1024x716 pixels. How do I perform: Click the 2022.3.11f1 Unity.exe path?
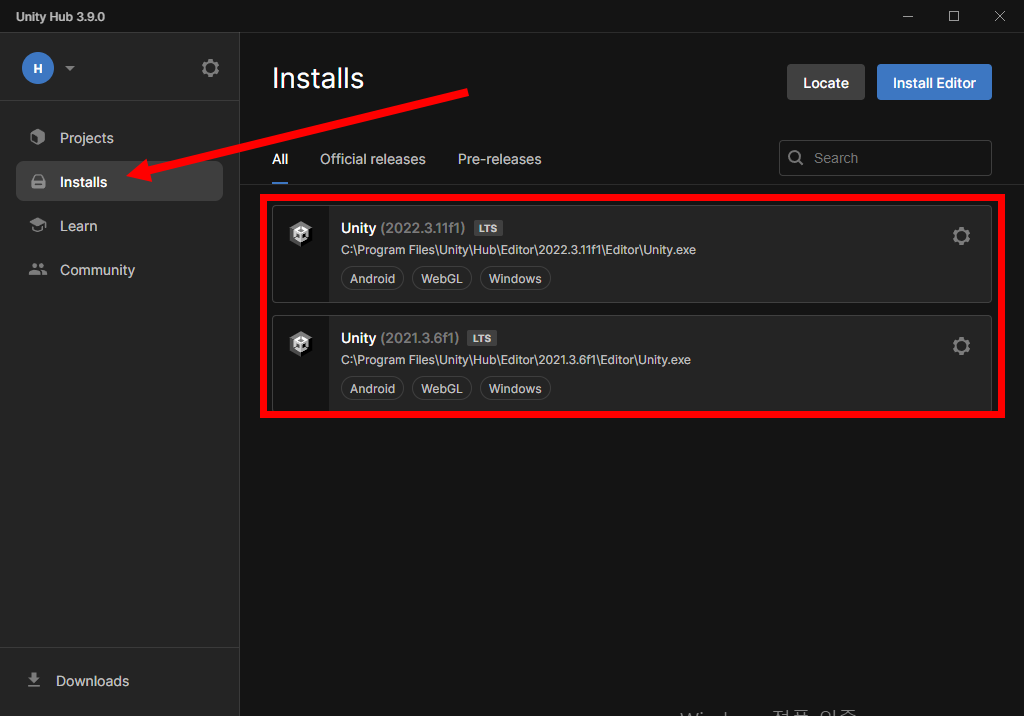519,250
